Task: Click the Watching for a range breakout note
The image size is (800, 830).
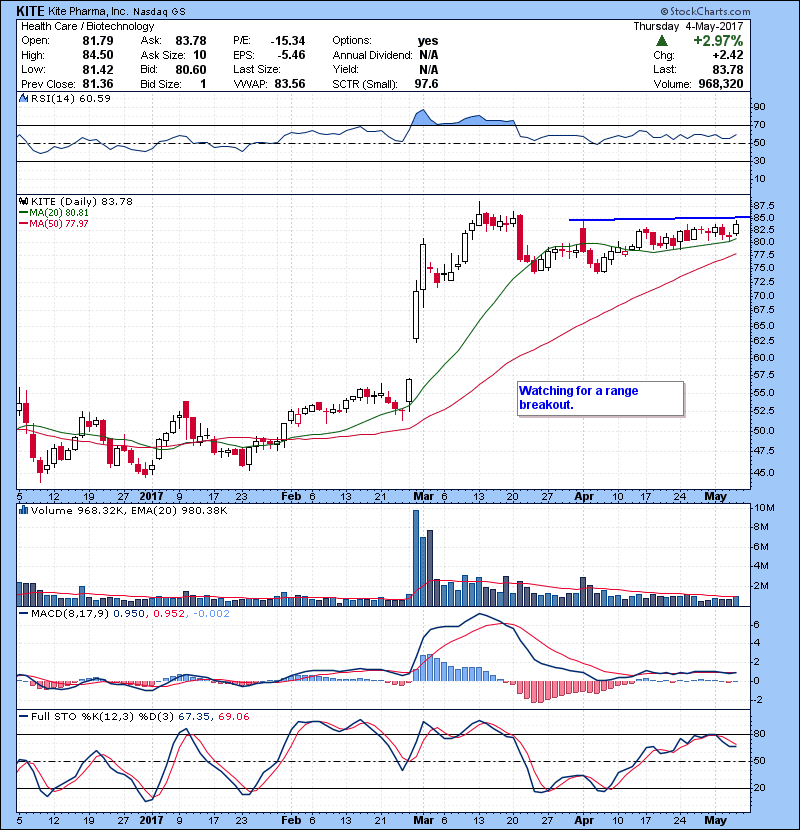Action: (x=600, y=398)
